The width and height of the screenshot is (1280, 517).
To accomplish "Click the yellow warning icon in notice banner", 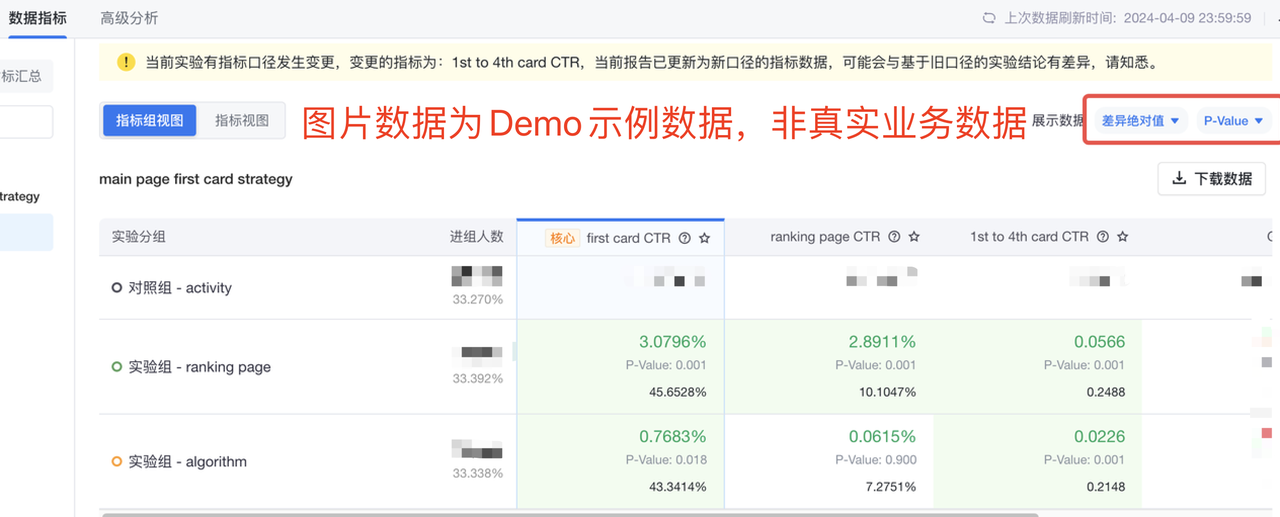I will 126,62.
